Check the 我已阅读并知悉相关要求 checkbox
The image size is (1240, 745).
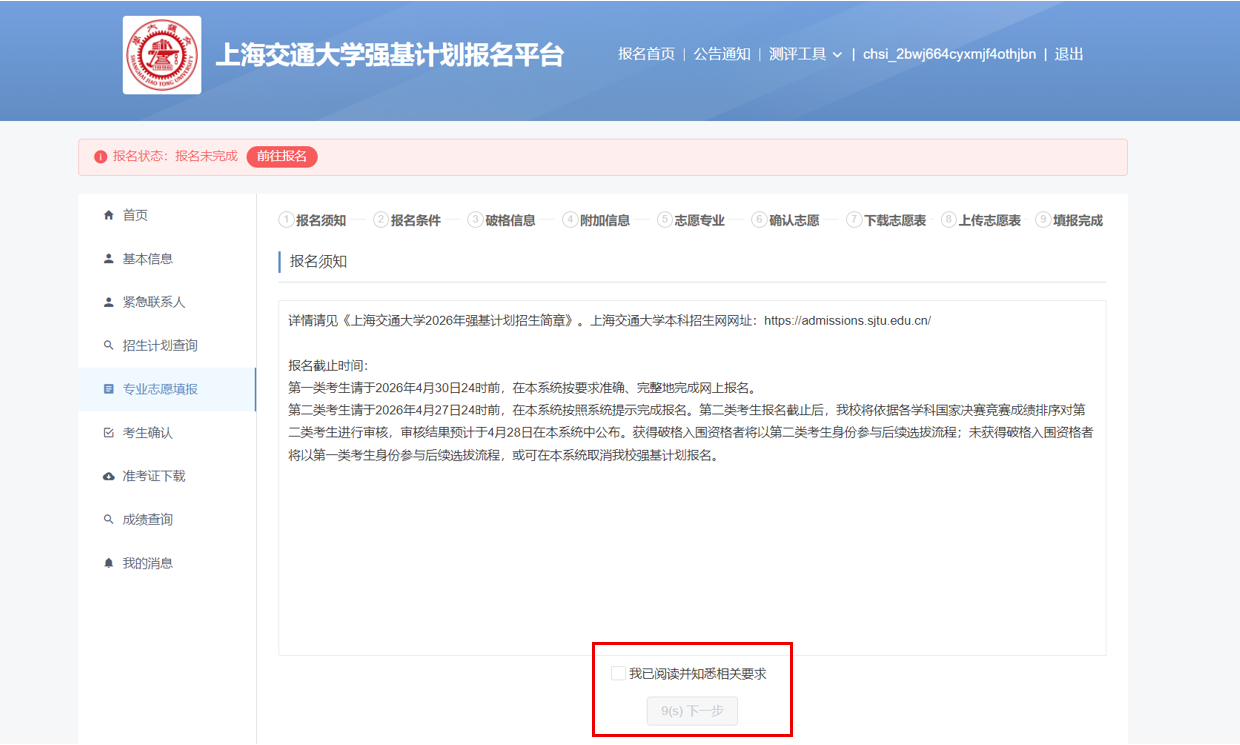618,674
